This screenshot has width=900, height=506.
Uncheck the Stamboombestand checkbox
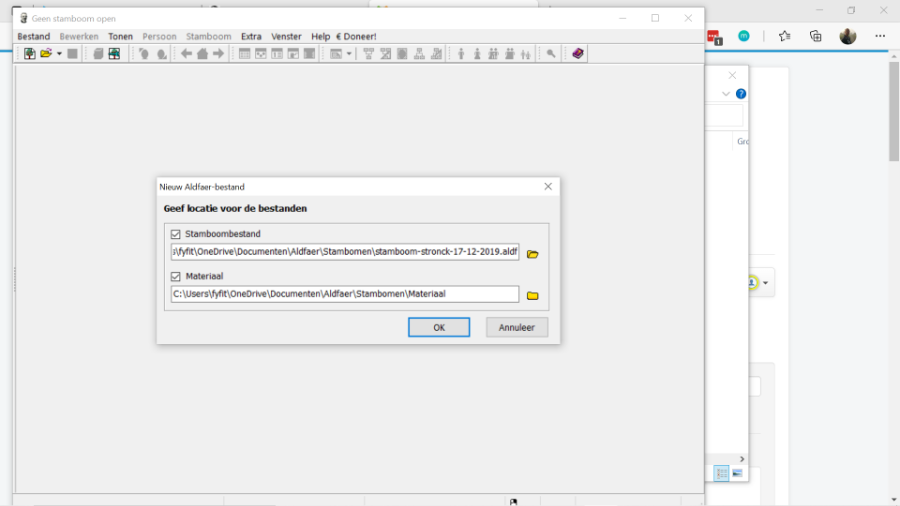point(176,234)
